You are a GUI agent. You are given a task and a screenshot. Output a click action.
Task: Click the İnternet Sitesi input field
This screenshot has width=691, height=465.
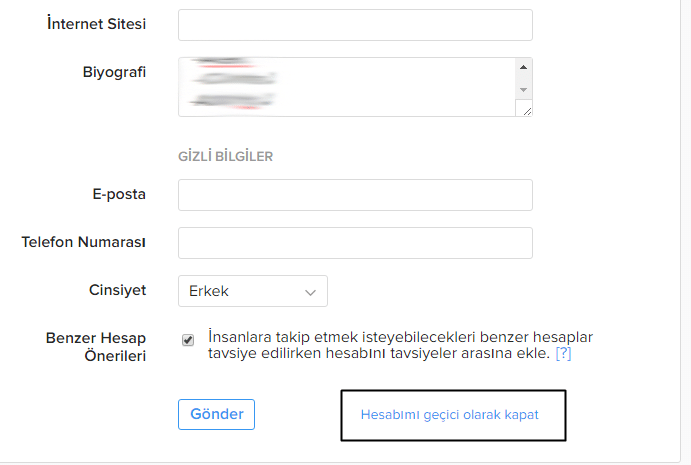click(x=355, y=25)
